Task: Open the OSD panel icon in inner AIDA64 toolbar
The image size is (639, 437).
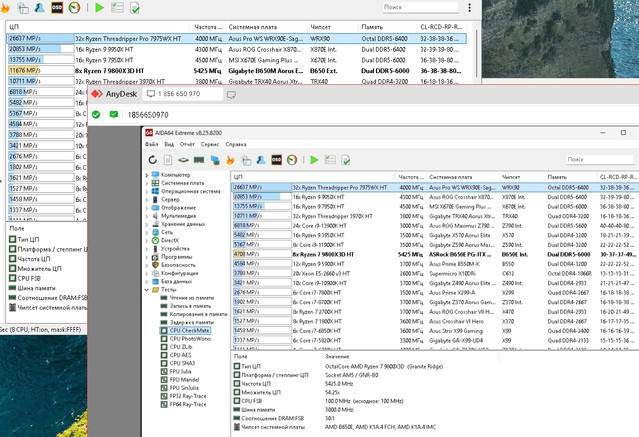Action: point(276,160)
